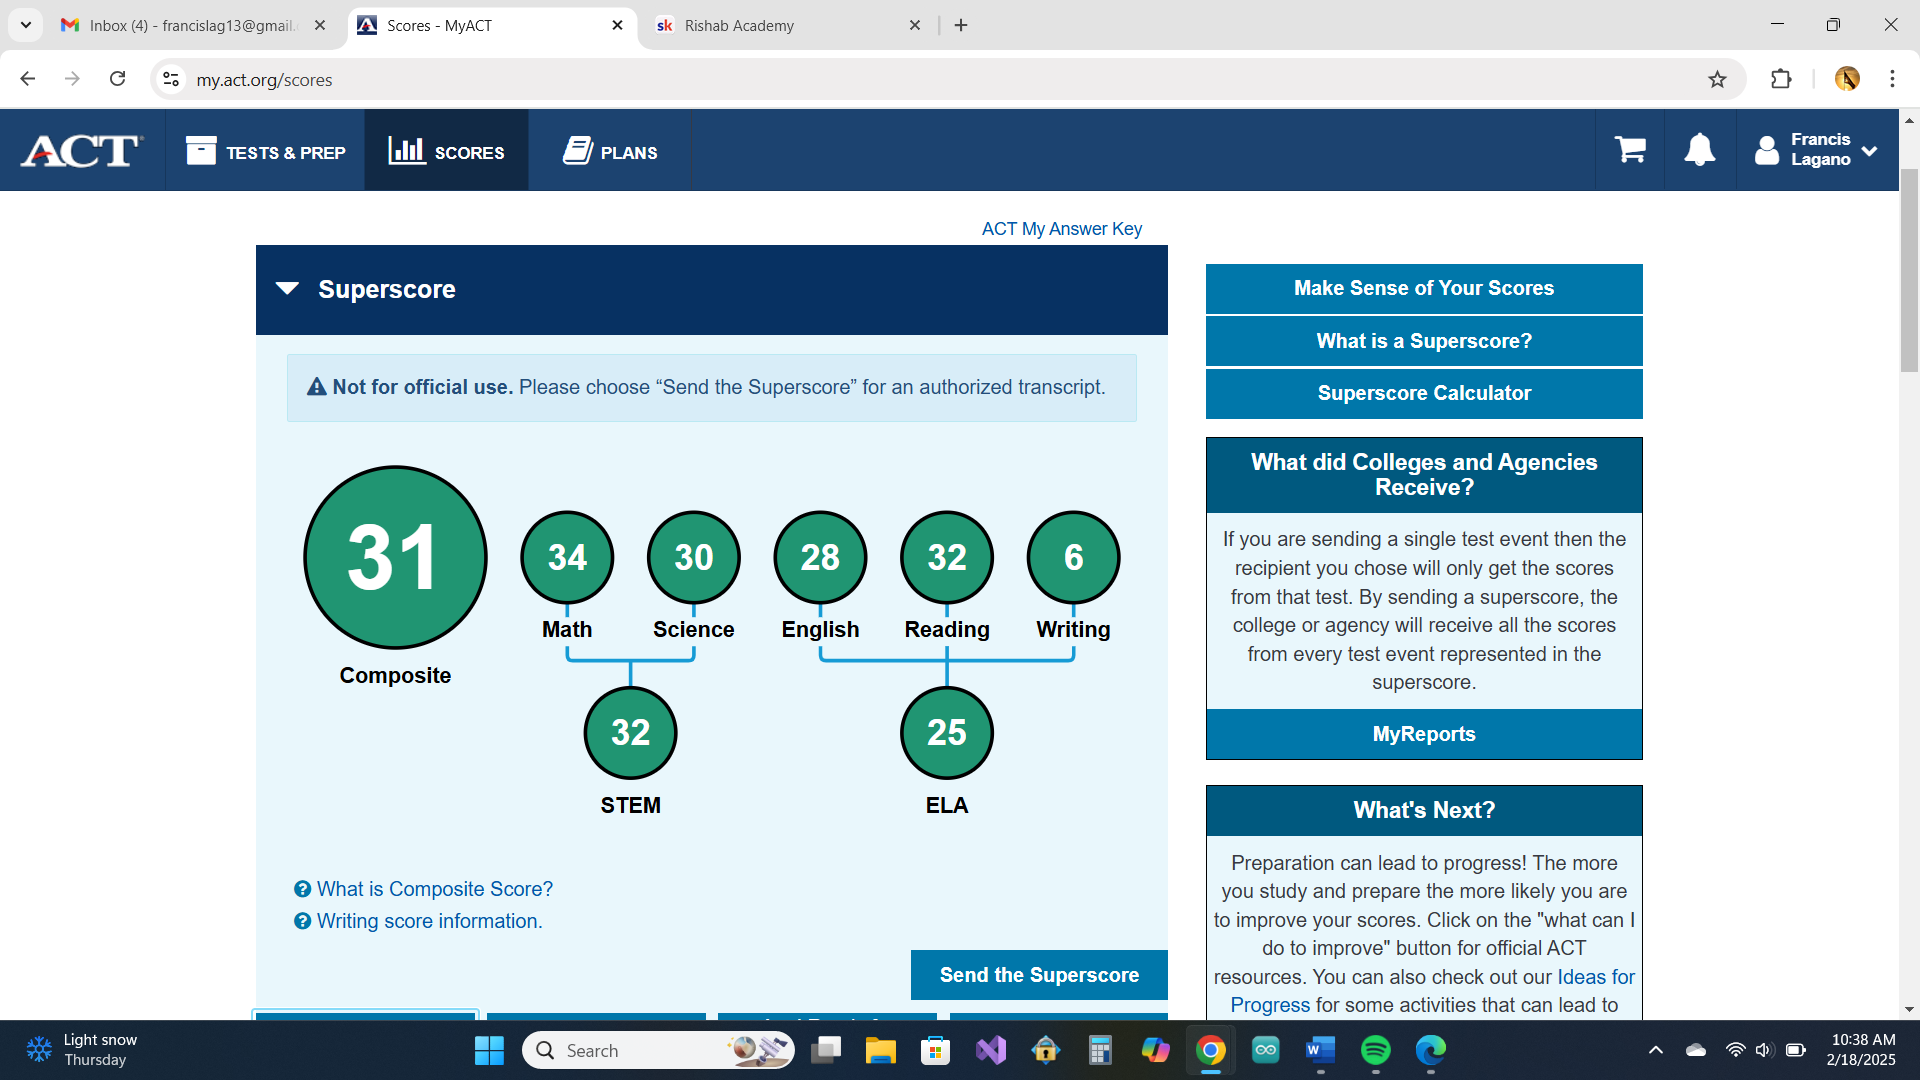Open the ACT My Answer Key link
This screenshot has height=1080, width=1920.
point(1061,229)
